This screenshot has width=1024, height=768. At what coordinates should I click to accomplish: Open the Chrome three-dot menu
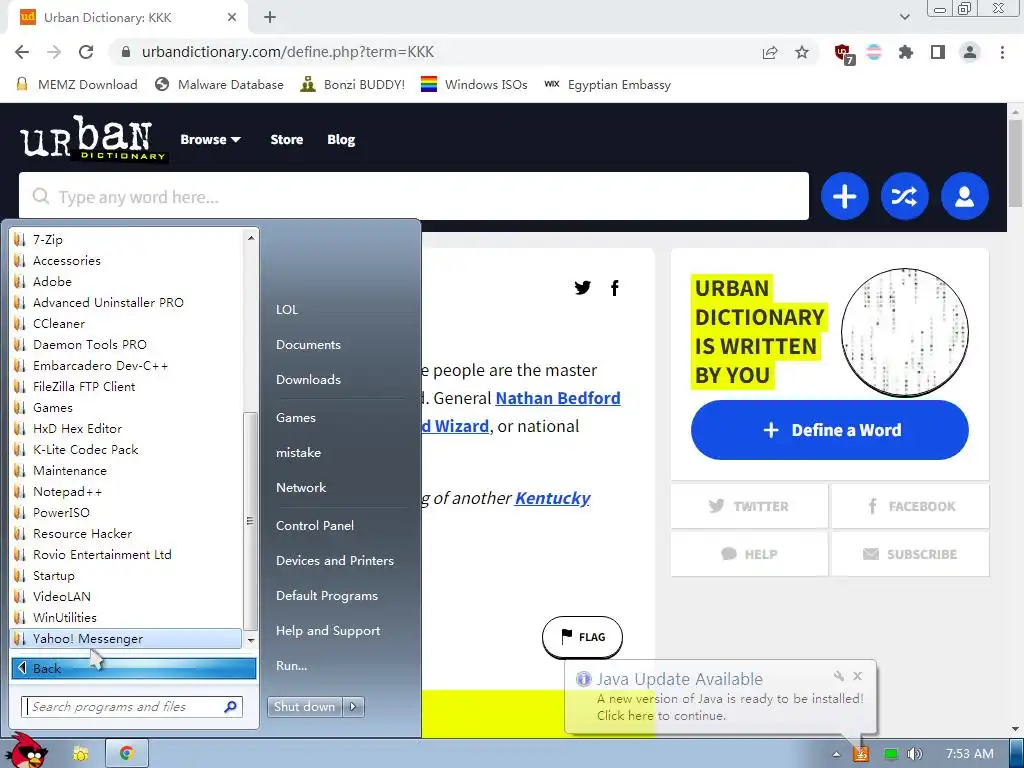point(1002,52)
